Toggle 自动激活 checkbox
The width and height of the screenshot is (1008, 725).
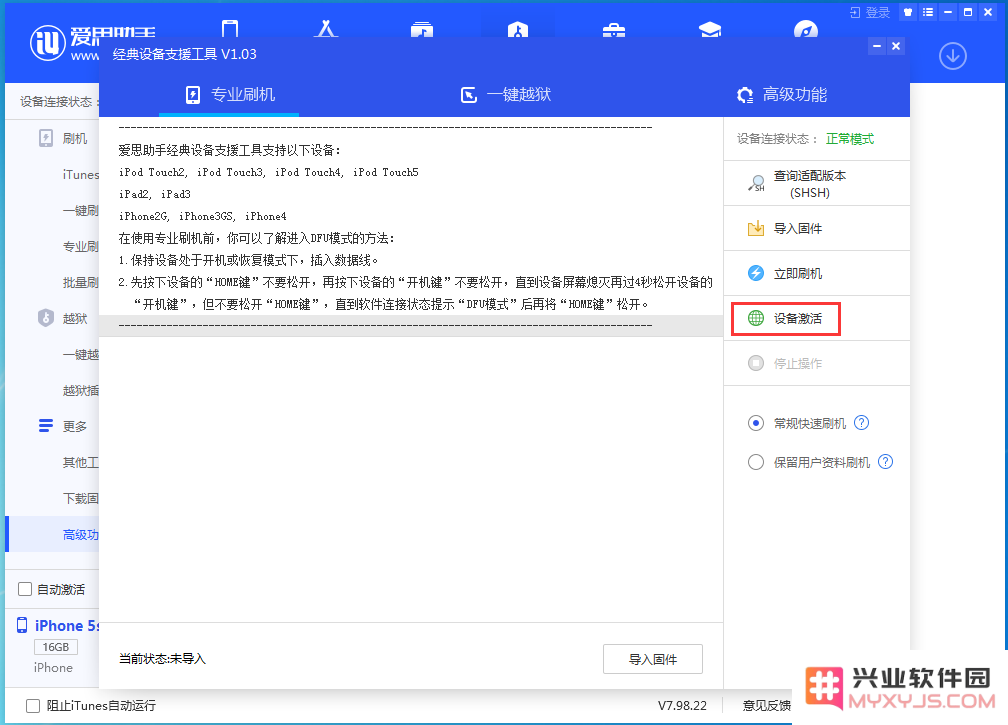click(25, 589)
